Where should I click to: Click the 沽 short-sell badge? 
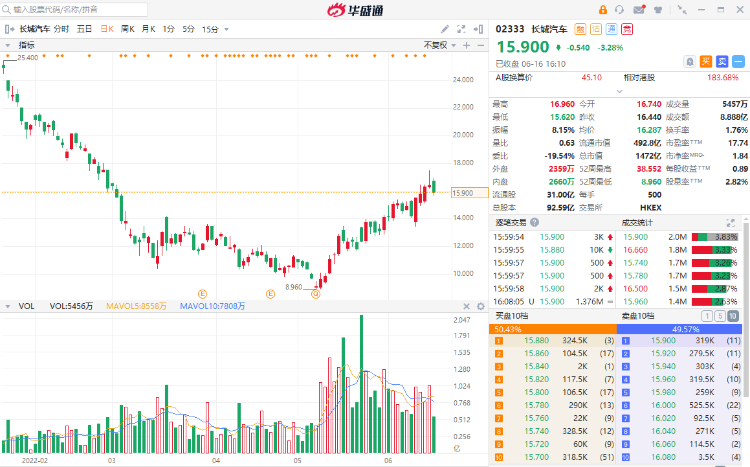pos(596,29)
